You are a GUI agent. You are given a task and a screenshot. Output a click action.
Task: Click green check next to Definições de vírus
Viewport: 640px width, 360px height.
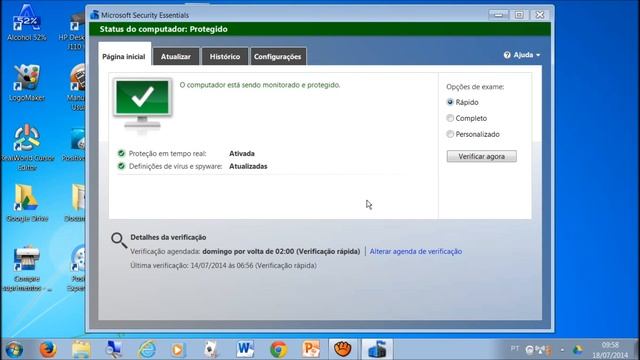pos(121,166)
